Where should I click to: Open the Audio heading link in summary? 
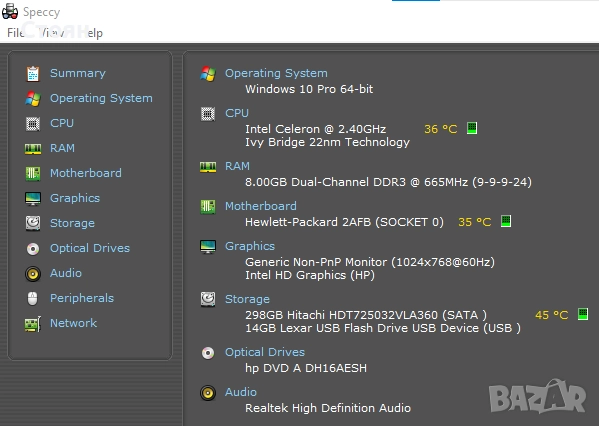[241, 392]
